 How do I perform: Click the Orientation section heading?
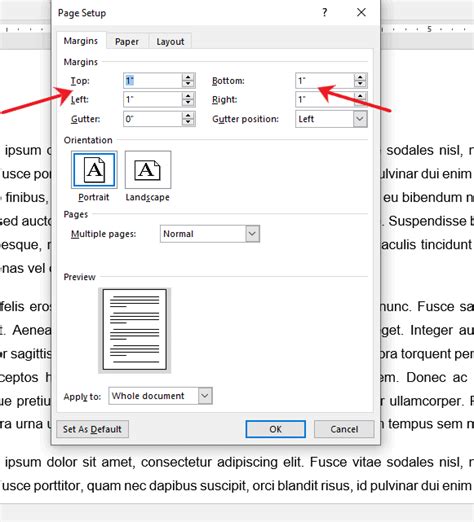click(x=88, y=140)
